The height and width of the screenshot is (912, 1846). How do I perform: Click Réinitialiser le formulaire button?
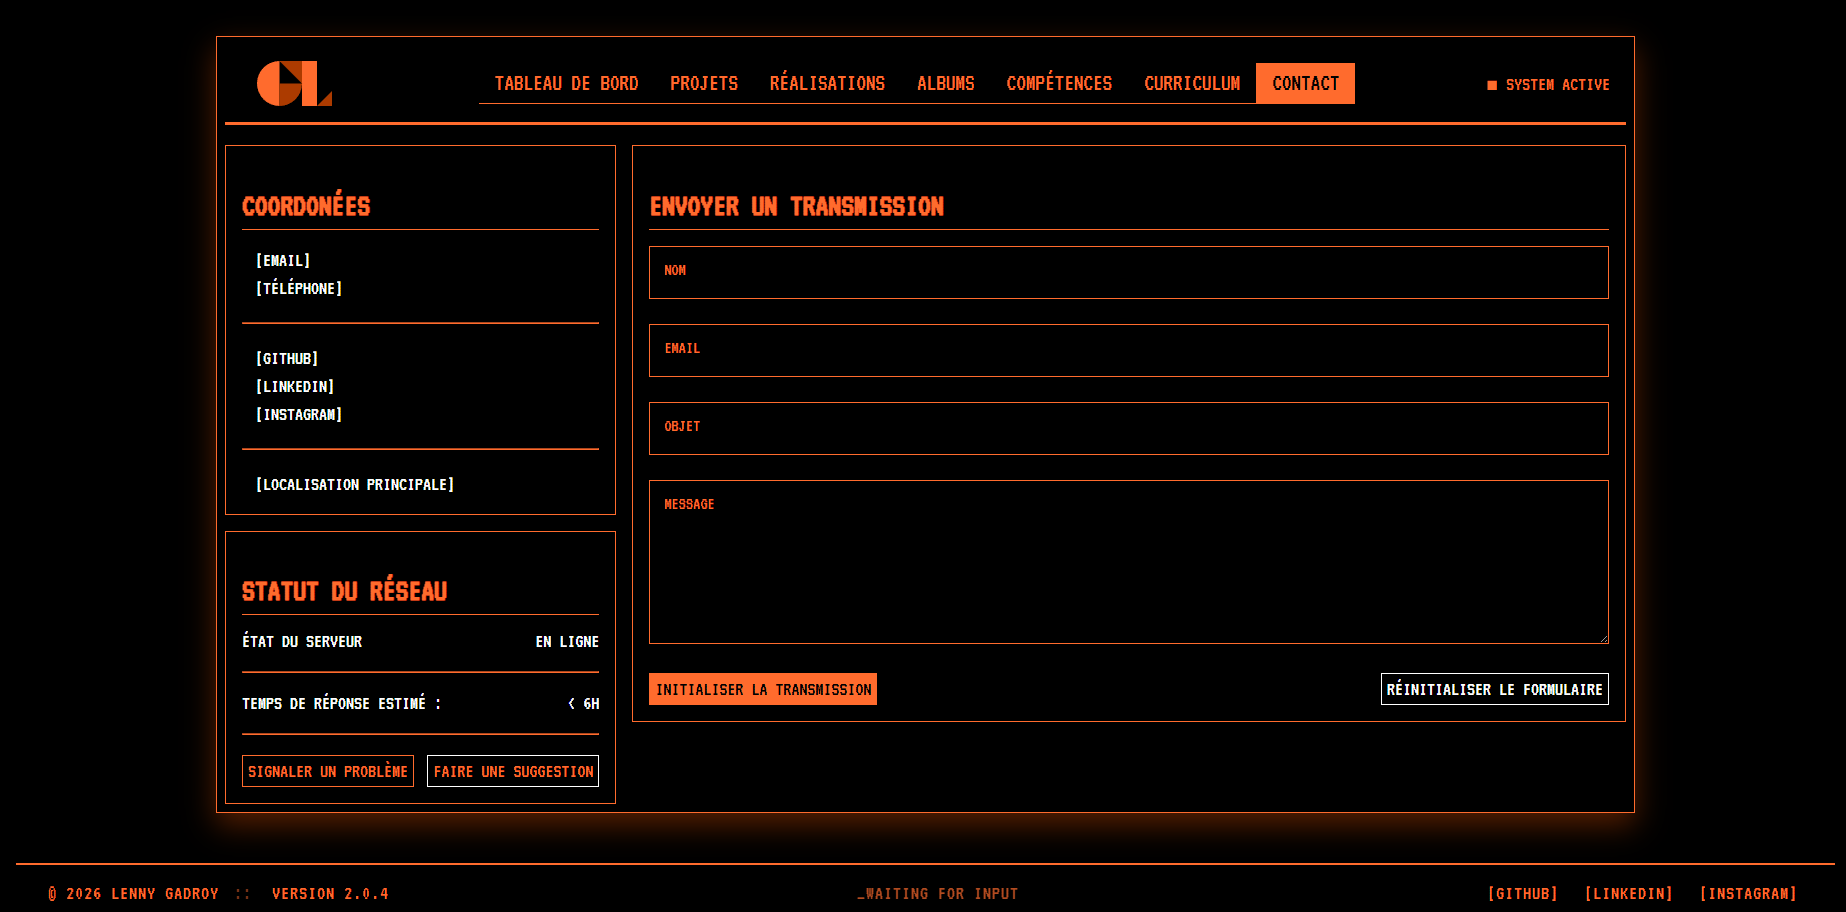coord(1494,689)
